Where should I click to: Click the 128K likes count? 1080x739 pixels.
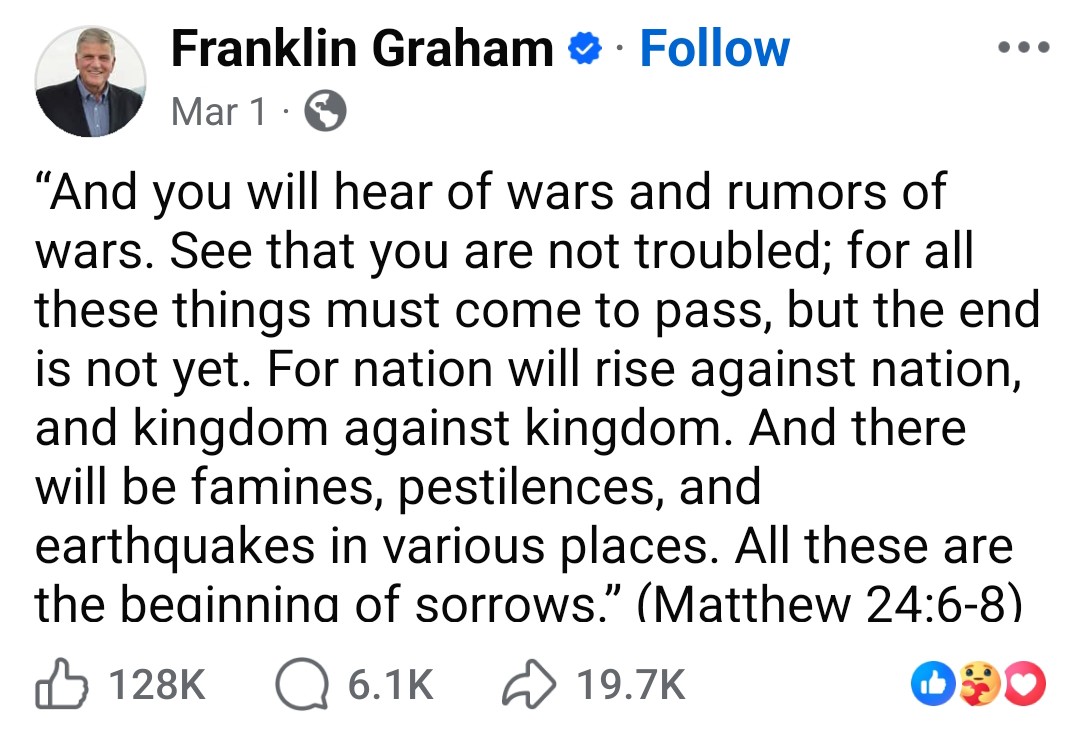coord(156,686)
